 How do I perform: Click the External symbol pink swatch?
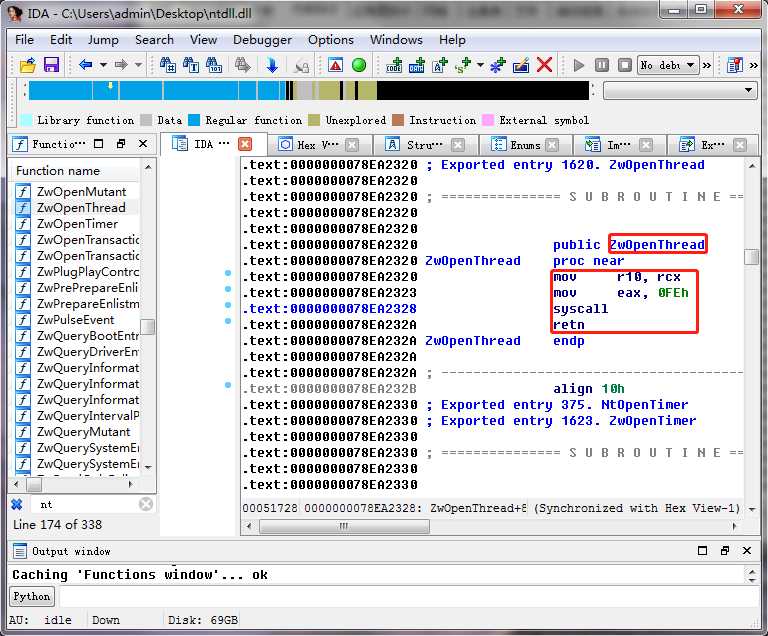[488, 120]
